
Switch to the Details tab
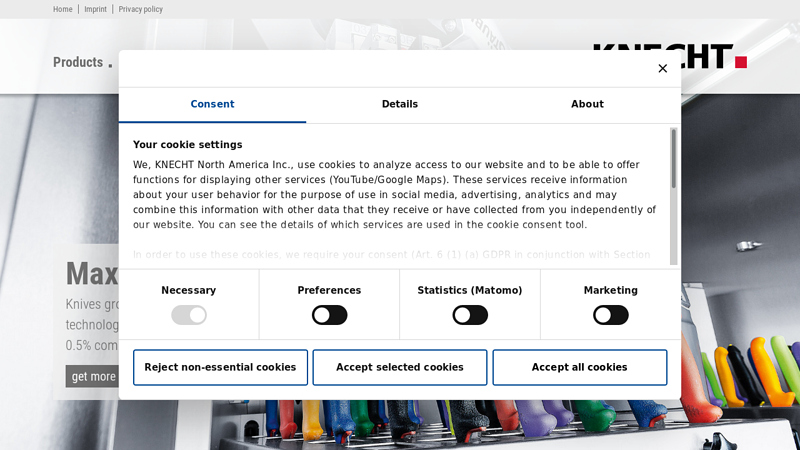(399, 104)
